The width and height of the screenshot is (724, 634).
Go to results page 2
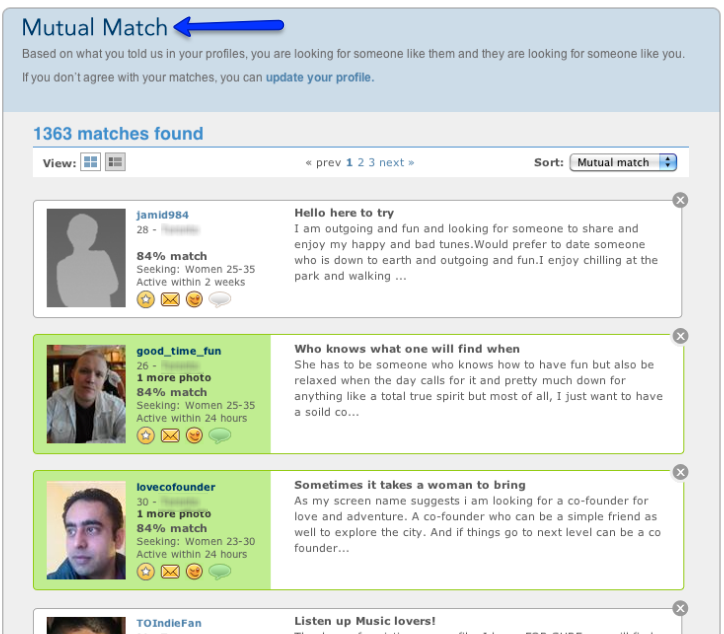[x=361, y=163]
